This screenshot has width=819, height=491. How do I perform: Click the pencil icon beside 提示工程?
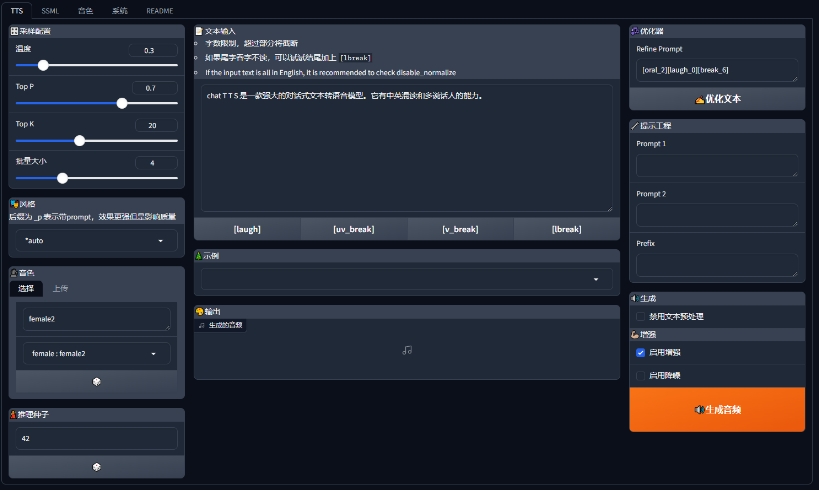pyautogui.click(x=635, y=126)
